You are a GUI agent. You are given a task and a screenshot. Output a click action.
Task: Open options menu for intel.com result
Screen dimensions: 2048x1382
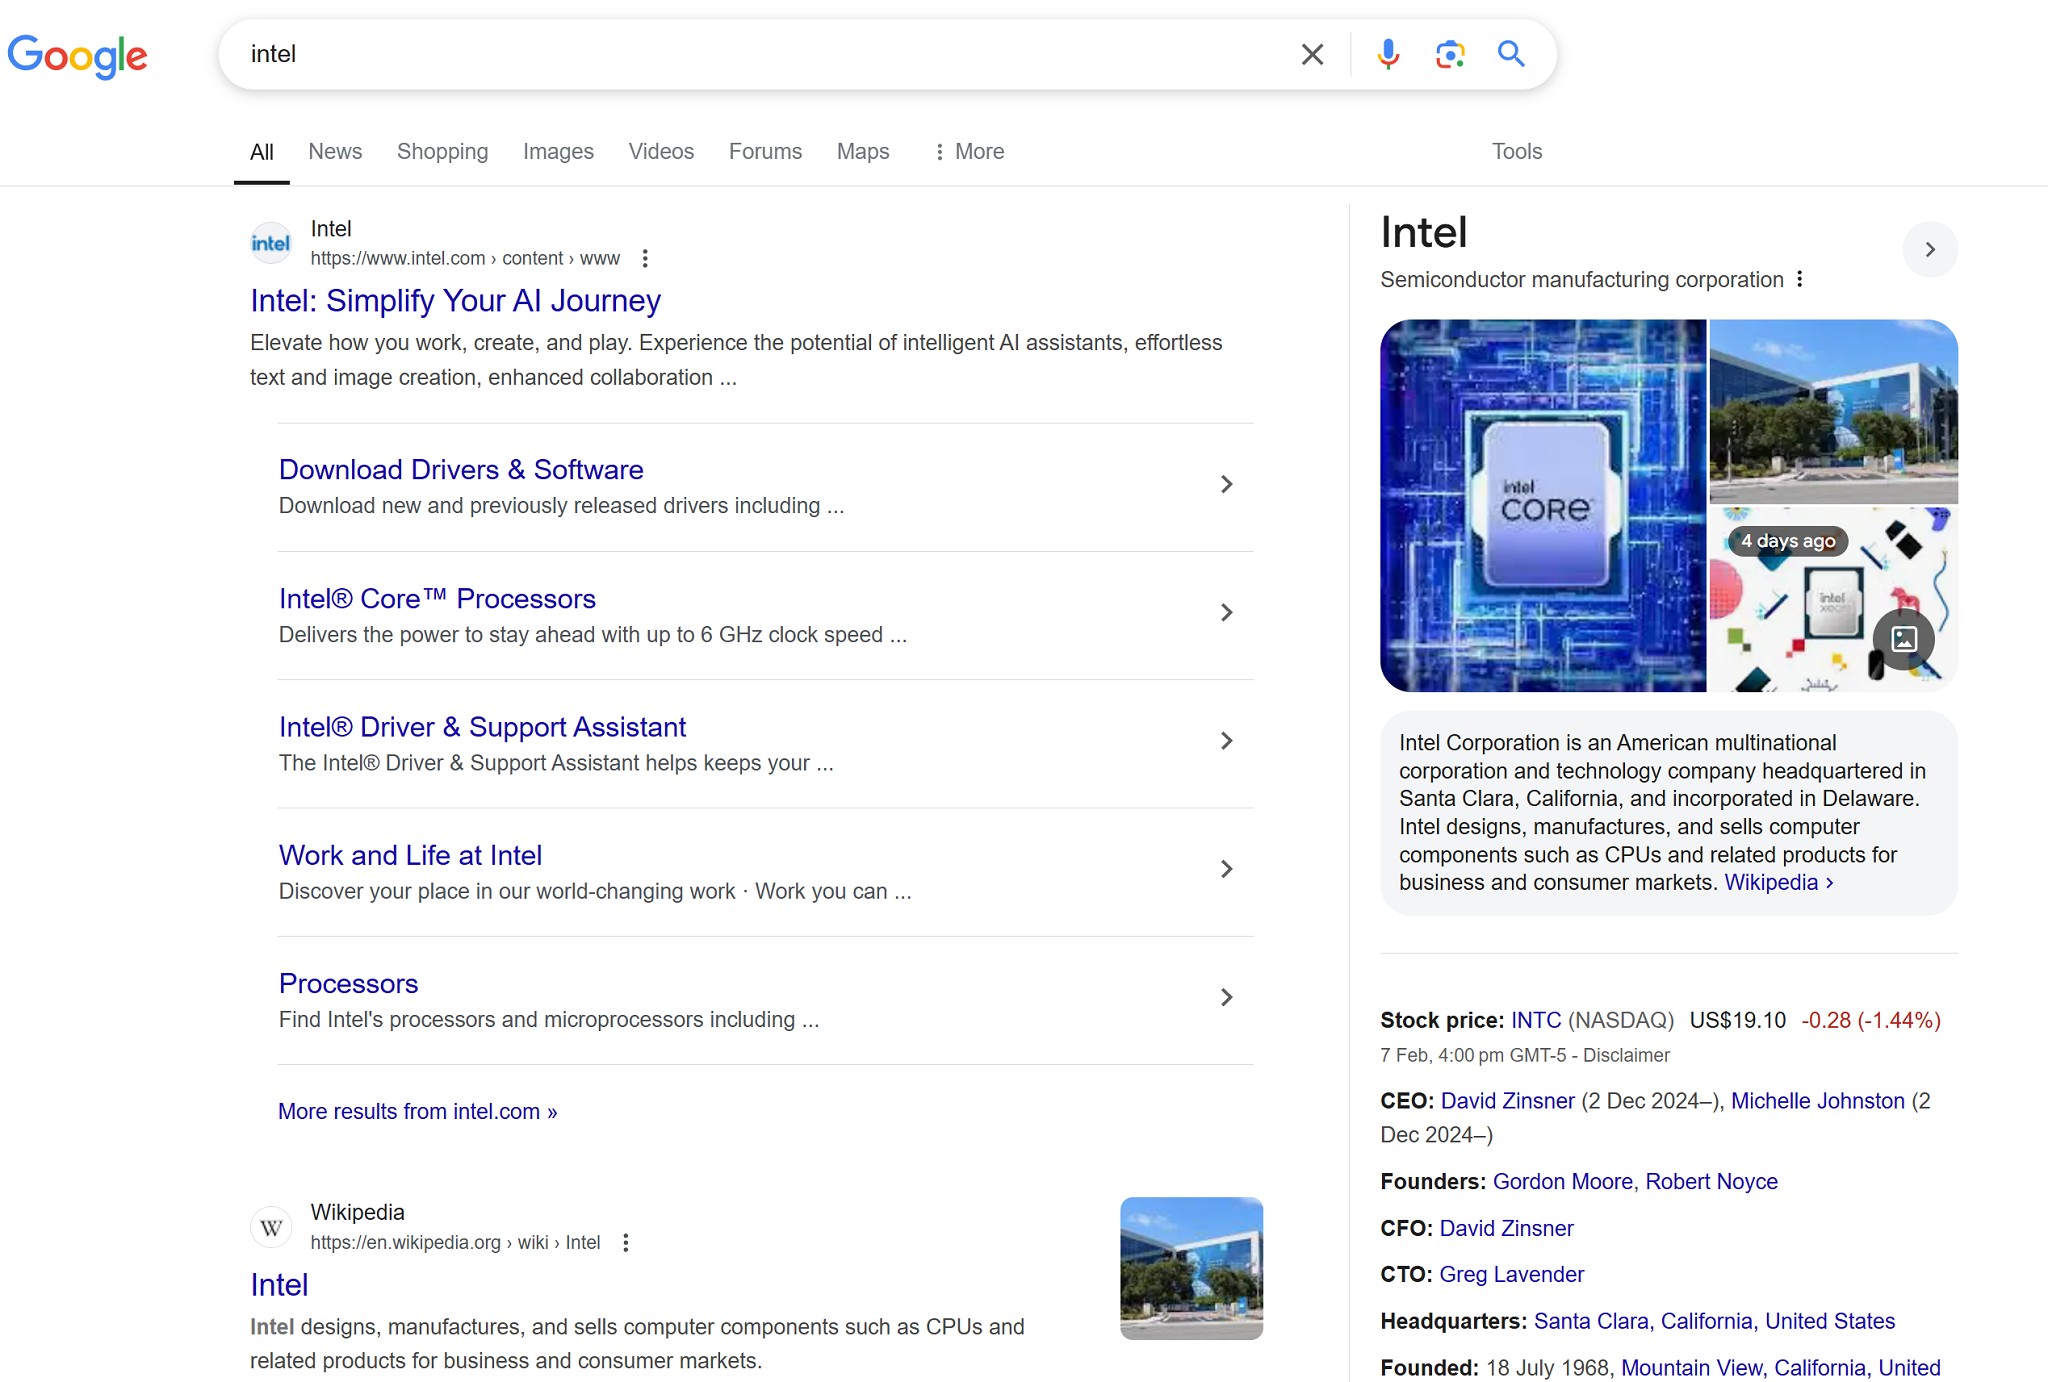coord(645,258)
